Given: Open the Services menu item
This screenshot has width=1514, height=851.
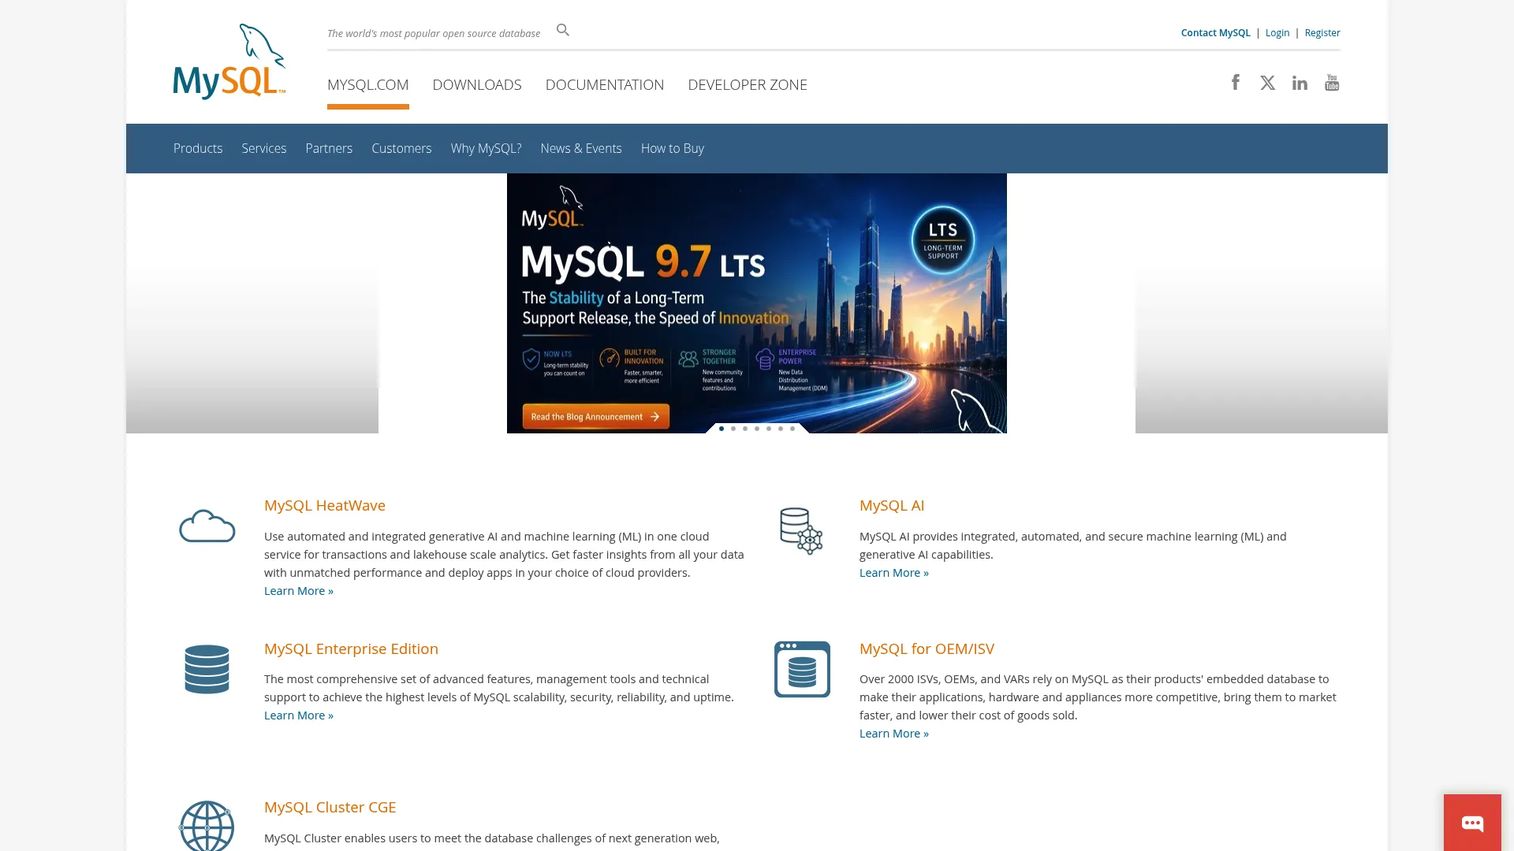Looking at the screenshot, I should 264,148.
